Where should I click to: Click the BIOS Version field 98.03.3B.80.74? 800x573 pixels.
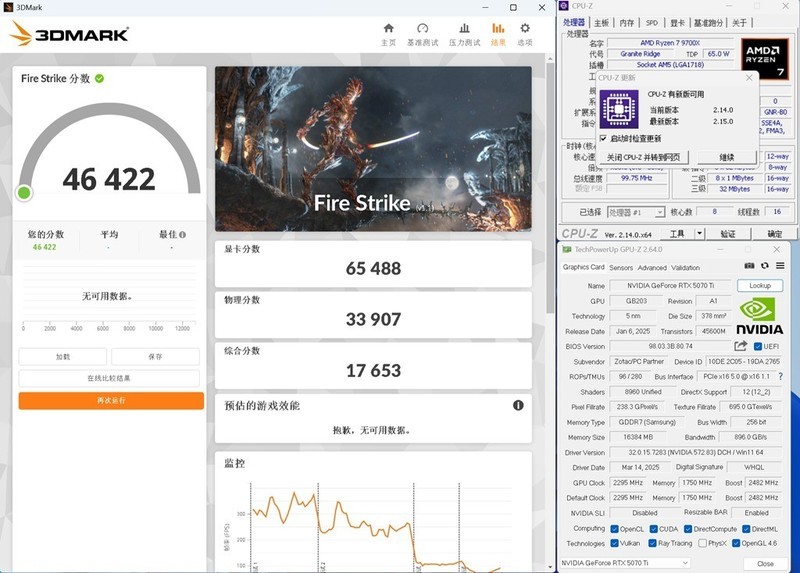click(x=670, y=346)
